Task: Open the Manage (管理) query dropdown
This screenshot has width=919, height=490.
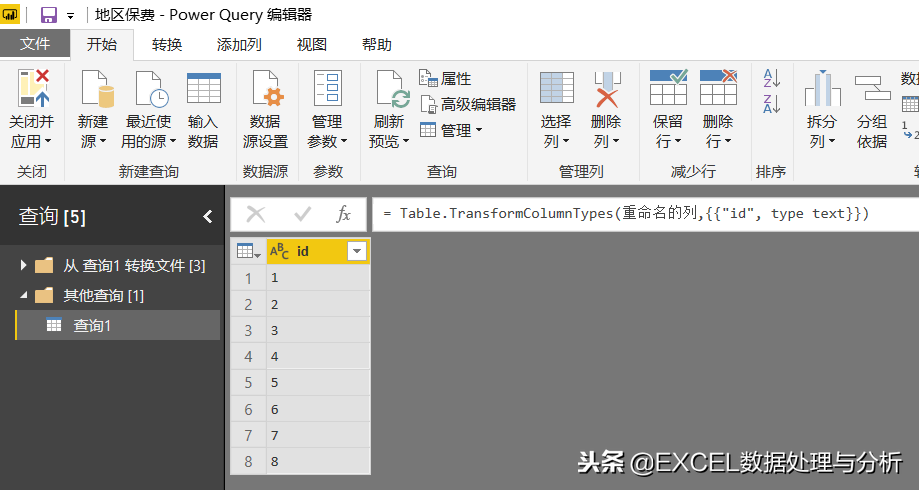Action: (451, 130)
